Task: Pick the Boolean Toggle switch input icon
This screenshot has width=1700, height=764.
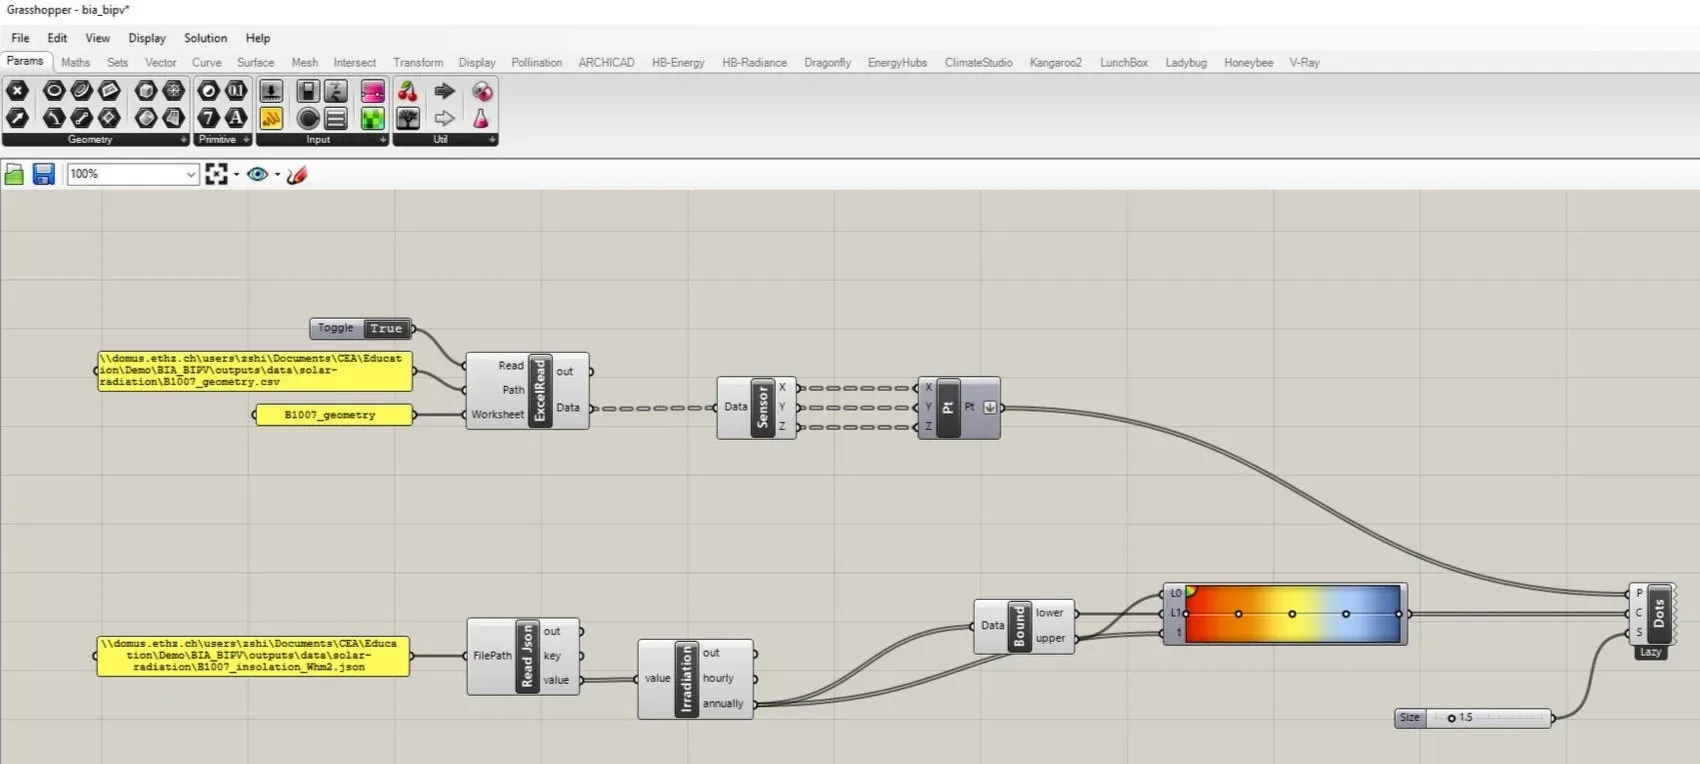Action: [308, 91]
